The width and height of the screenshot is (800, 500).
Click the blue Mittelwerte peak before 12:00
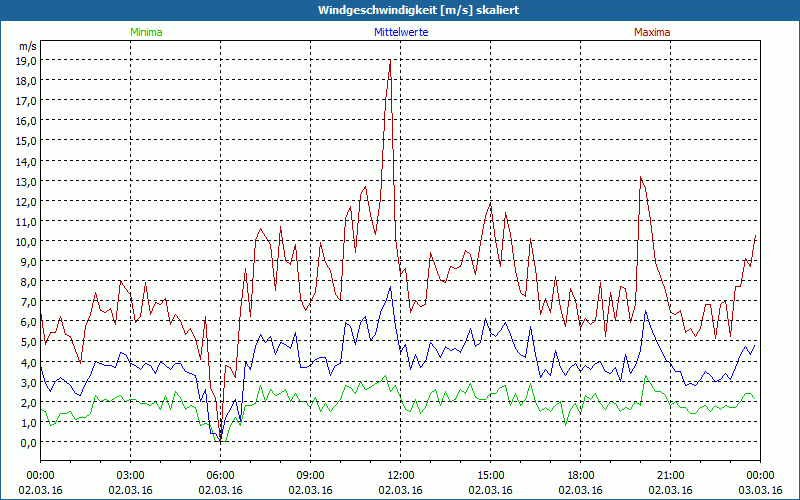(390, 287)
